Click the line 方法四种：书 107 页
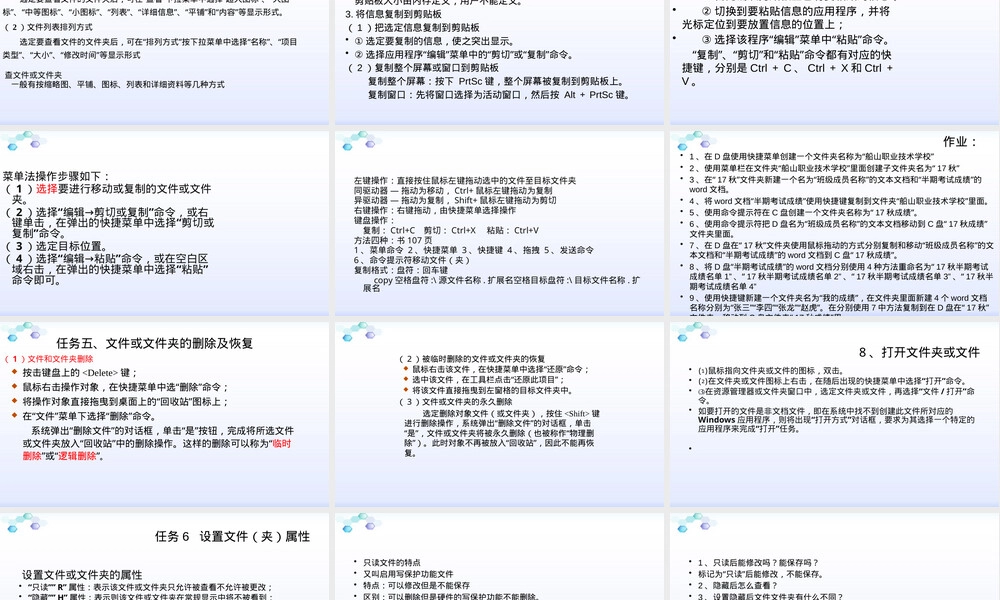Viewport: 1000px width, 600px height. point(393,240)
